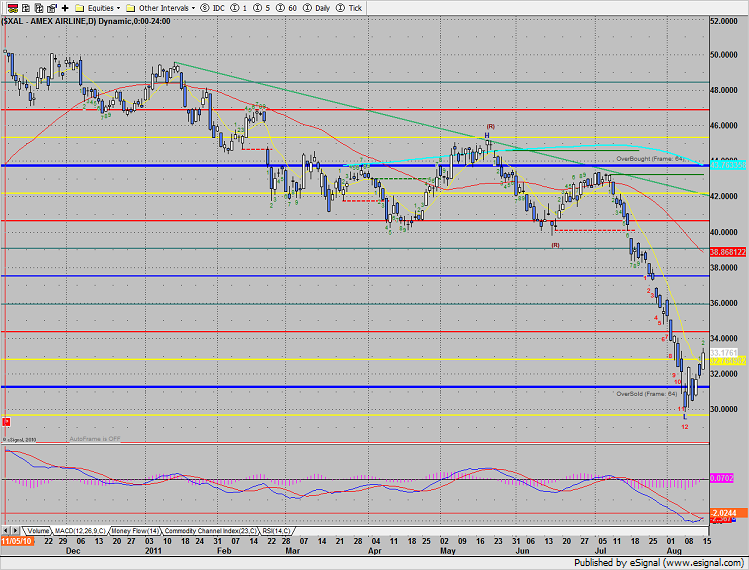This screenshot has height=570, width=749.
Task: Switch to the Tick interval
Action: coord(349,8)
